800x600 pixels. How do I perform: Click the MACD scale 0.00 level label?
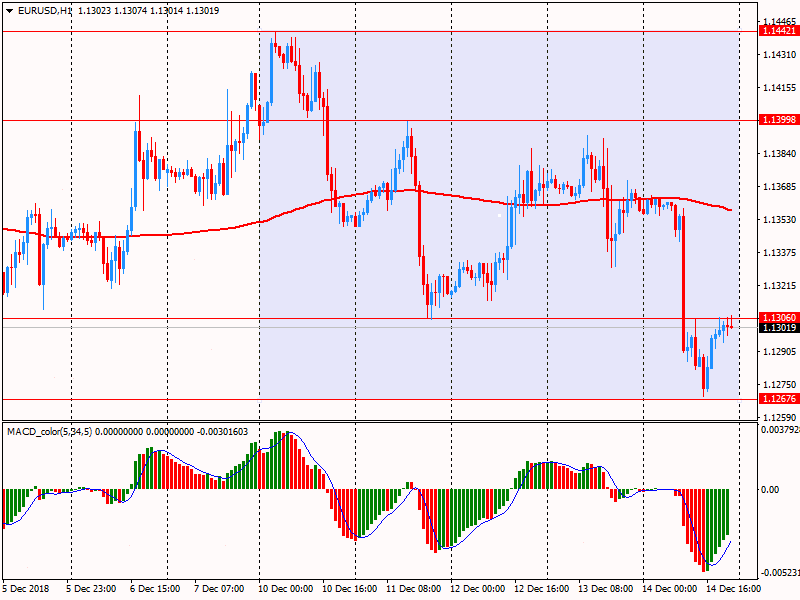click(772, 489)
